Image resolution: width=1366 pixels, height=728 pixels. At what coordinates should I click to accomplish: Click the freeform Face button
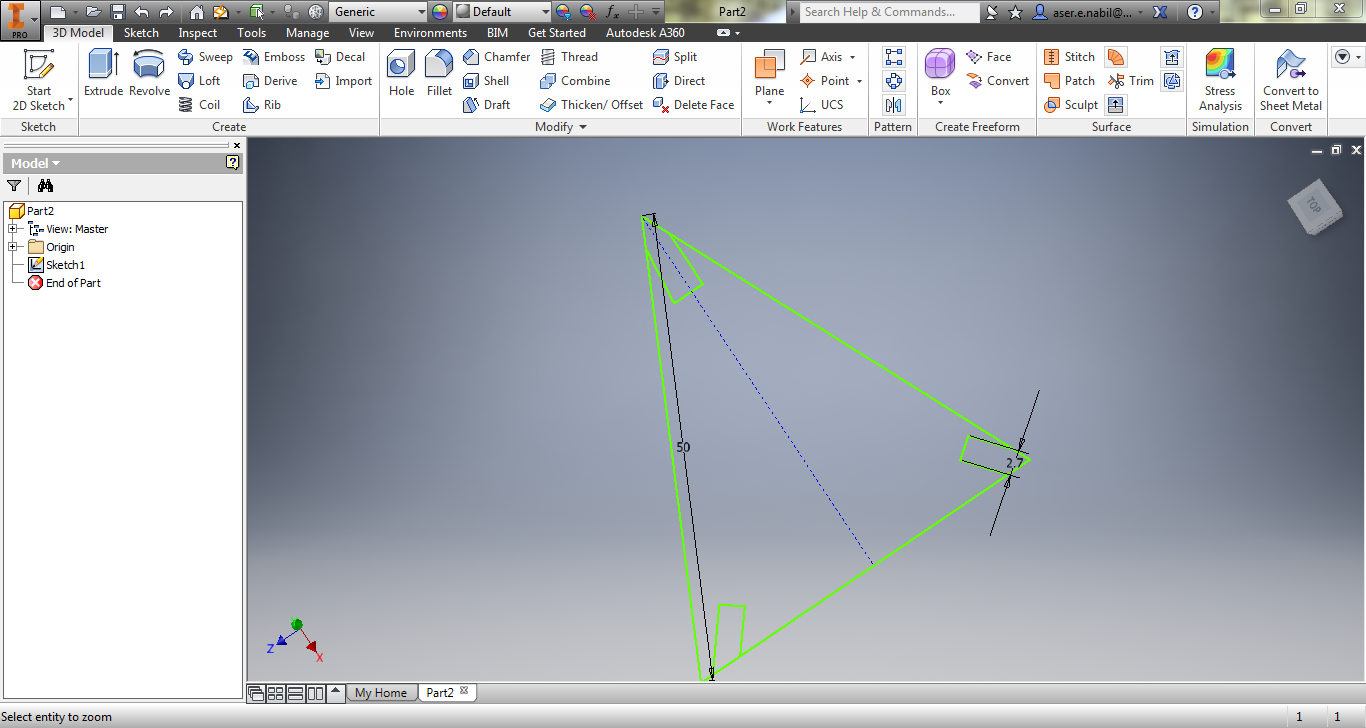click(x=989, y=57)
